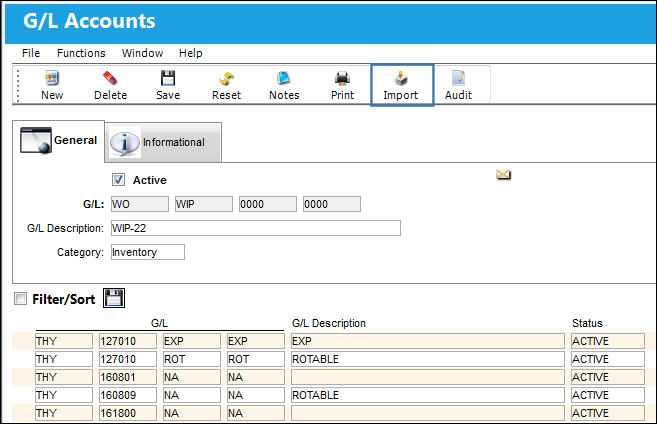Click the third G/L segment field 0000

tap(268, 204)
